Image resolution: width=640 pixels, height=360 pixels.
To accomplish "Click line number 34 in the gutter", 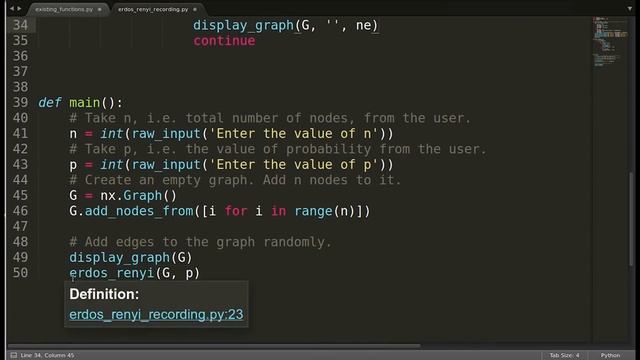I will pos(20,25).
